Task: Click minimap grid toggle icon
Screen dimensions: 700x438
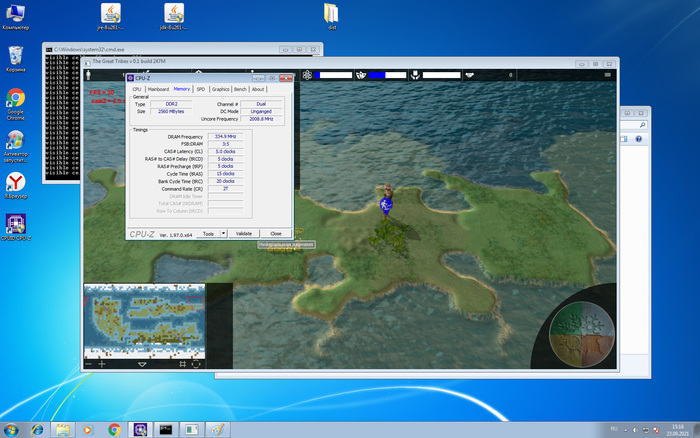Action: tap(182, 364)
